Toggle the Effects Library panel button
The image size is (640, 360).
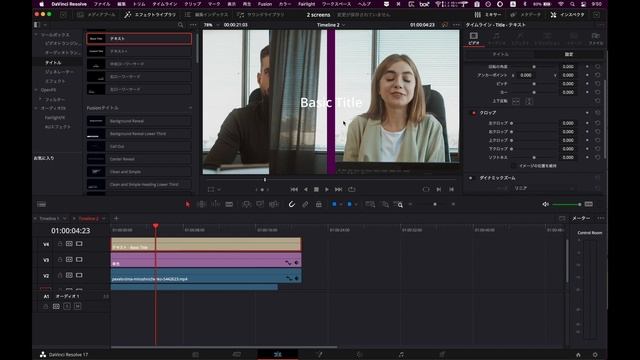150,15
